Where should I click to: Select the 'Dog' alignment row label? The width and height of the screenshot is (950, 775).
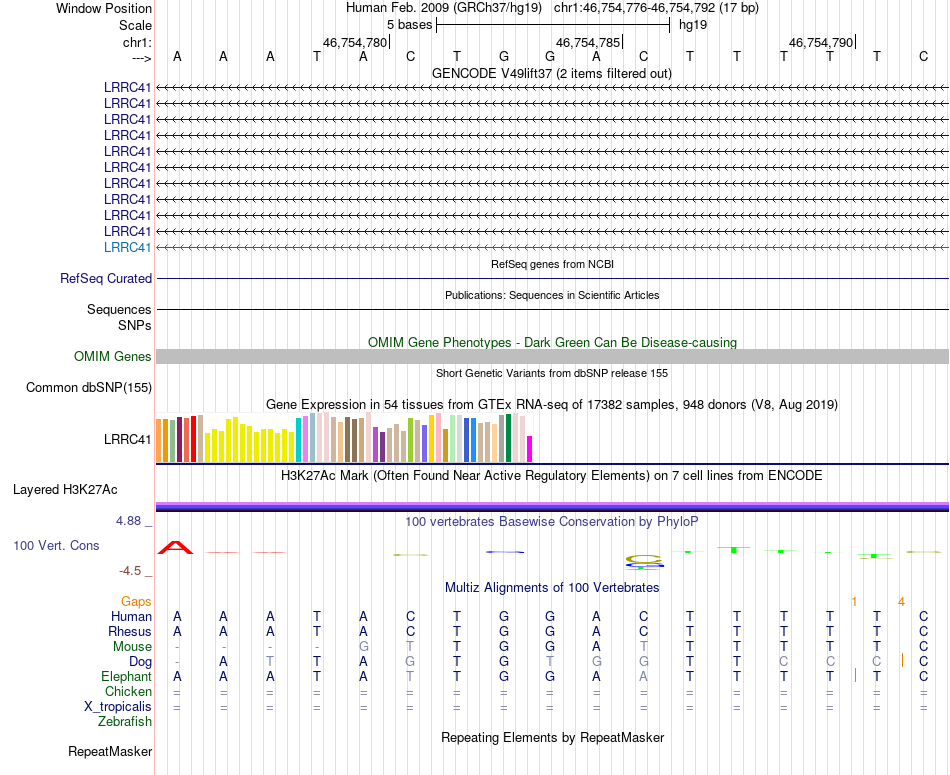coord(140,661)
